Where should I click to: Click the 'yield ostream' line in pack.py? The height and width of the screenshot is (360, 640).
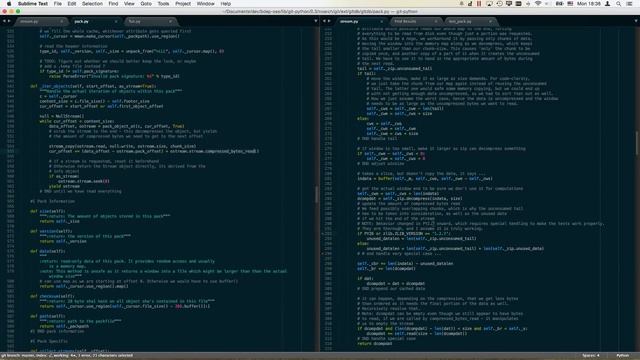[x=64, y=186]
